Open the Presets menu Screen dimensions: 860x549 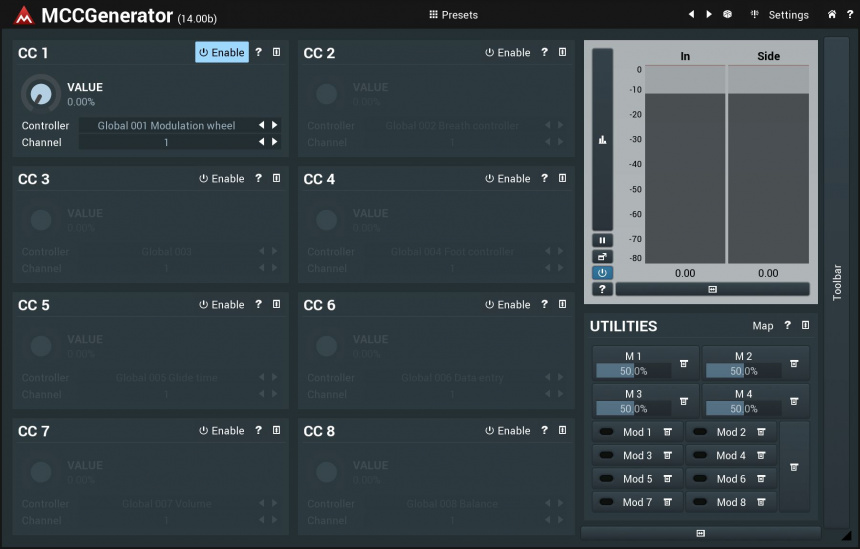coord(453,15)
